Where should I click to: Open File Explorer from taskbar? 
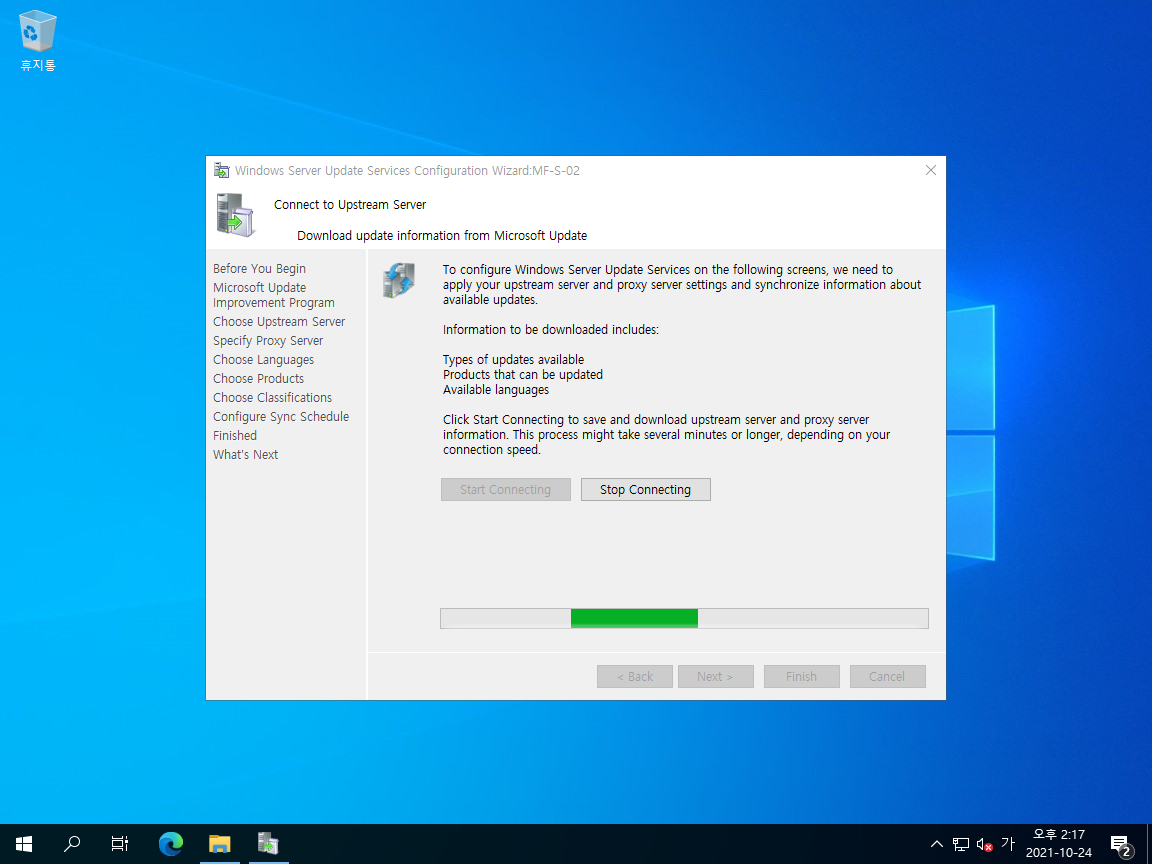(220, 843)
